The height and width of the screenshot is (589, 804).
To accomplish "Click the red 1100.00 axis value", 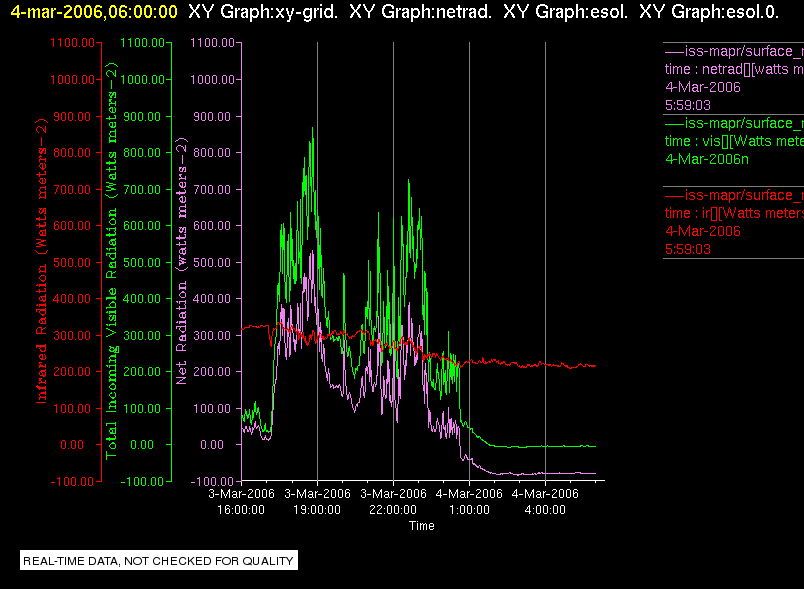I will point(72,43).
